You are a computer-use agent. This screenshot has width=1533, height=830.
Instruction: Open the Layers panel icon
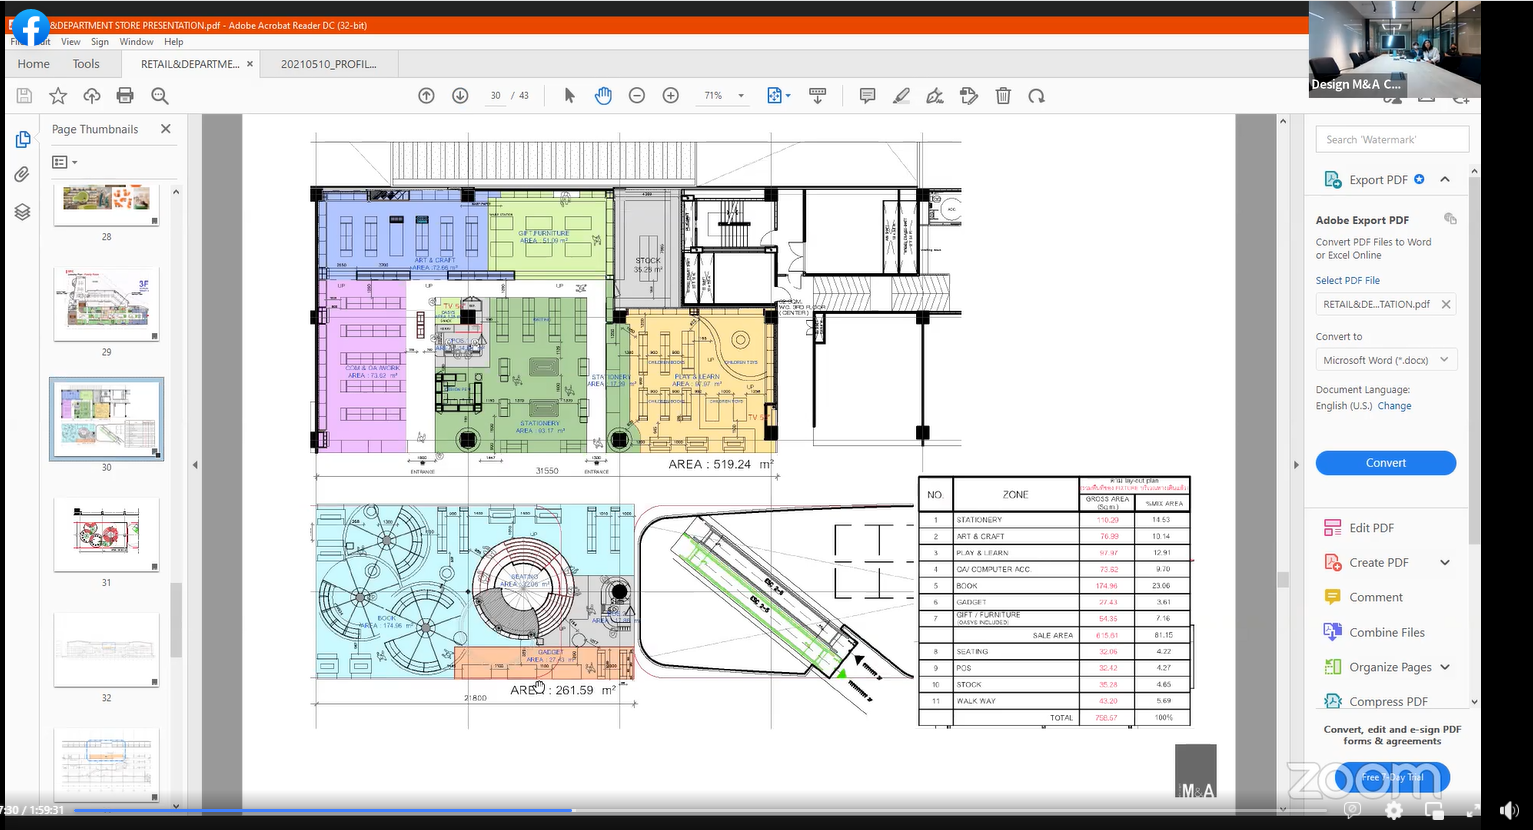pos(22,212)
